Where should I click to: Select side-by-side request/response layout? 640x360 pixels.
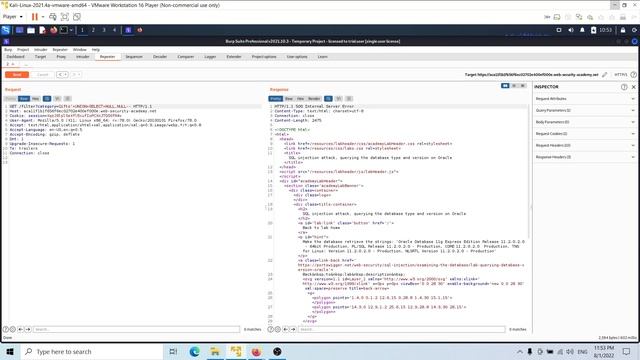505,86
